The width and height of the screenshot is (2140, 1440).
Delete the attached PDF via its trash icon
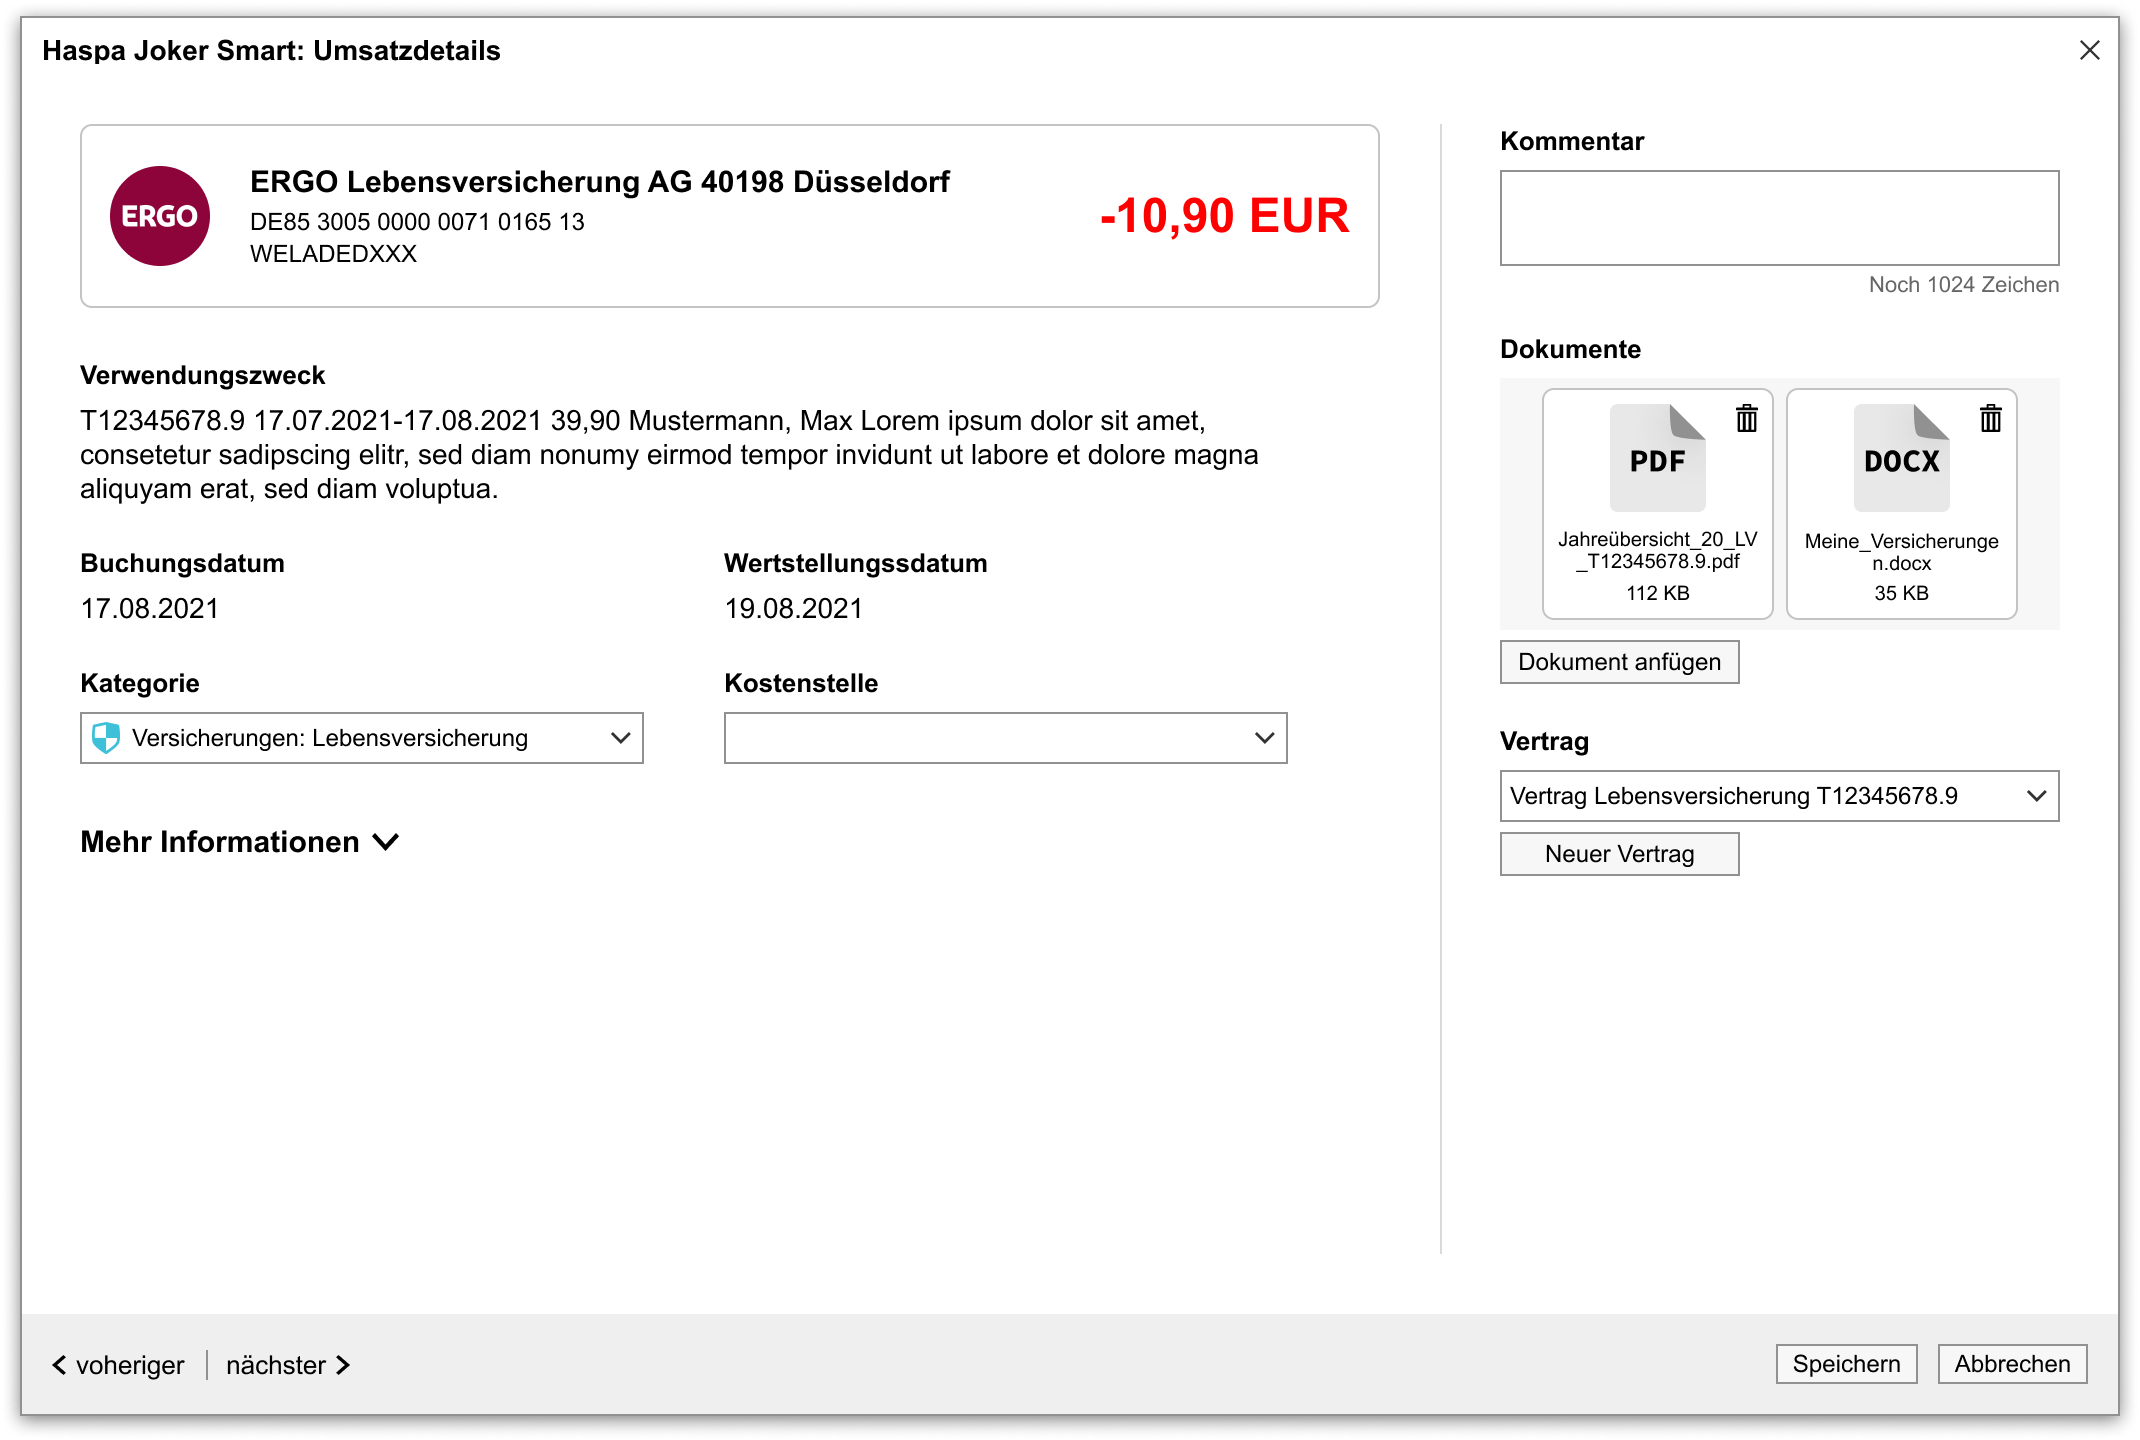click(x=1745, y=420)
